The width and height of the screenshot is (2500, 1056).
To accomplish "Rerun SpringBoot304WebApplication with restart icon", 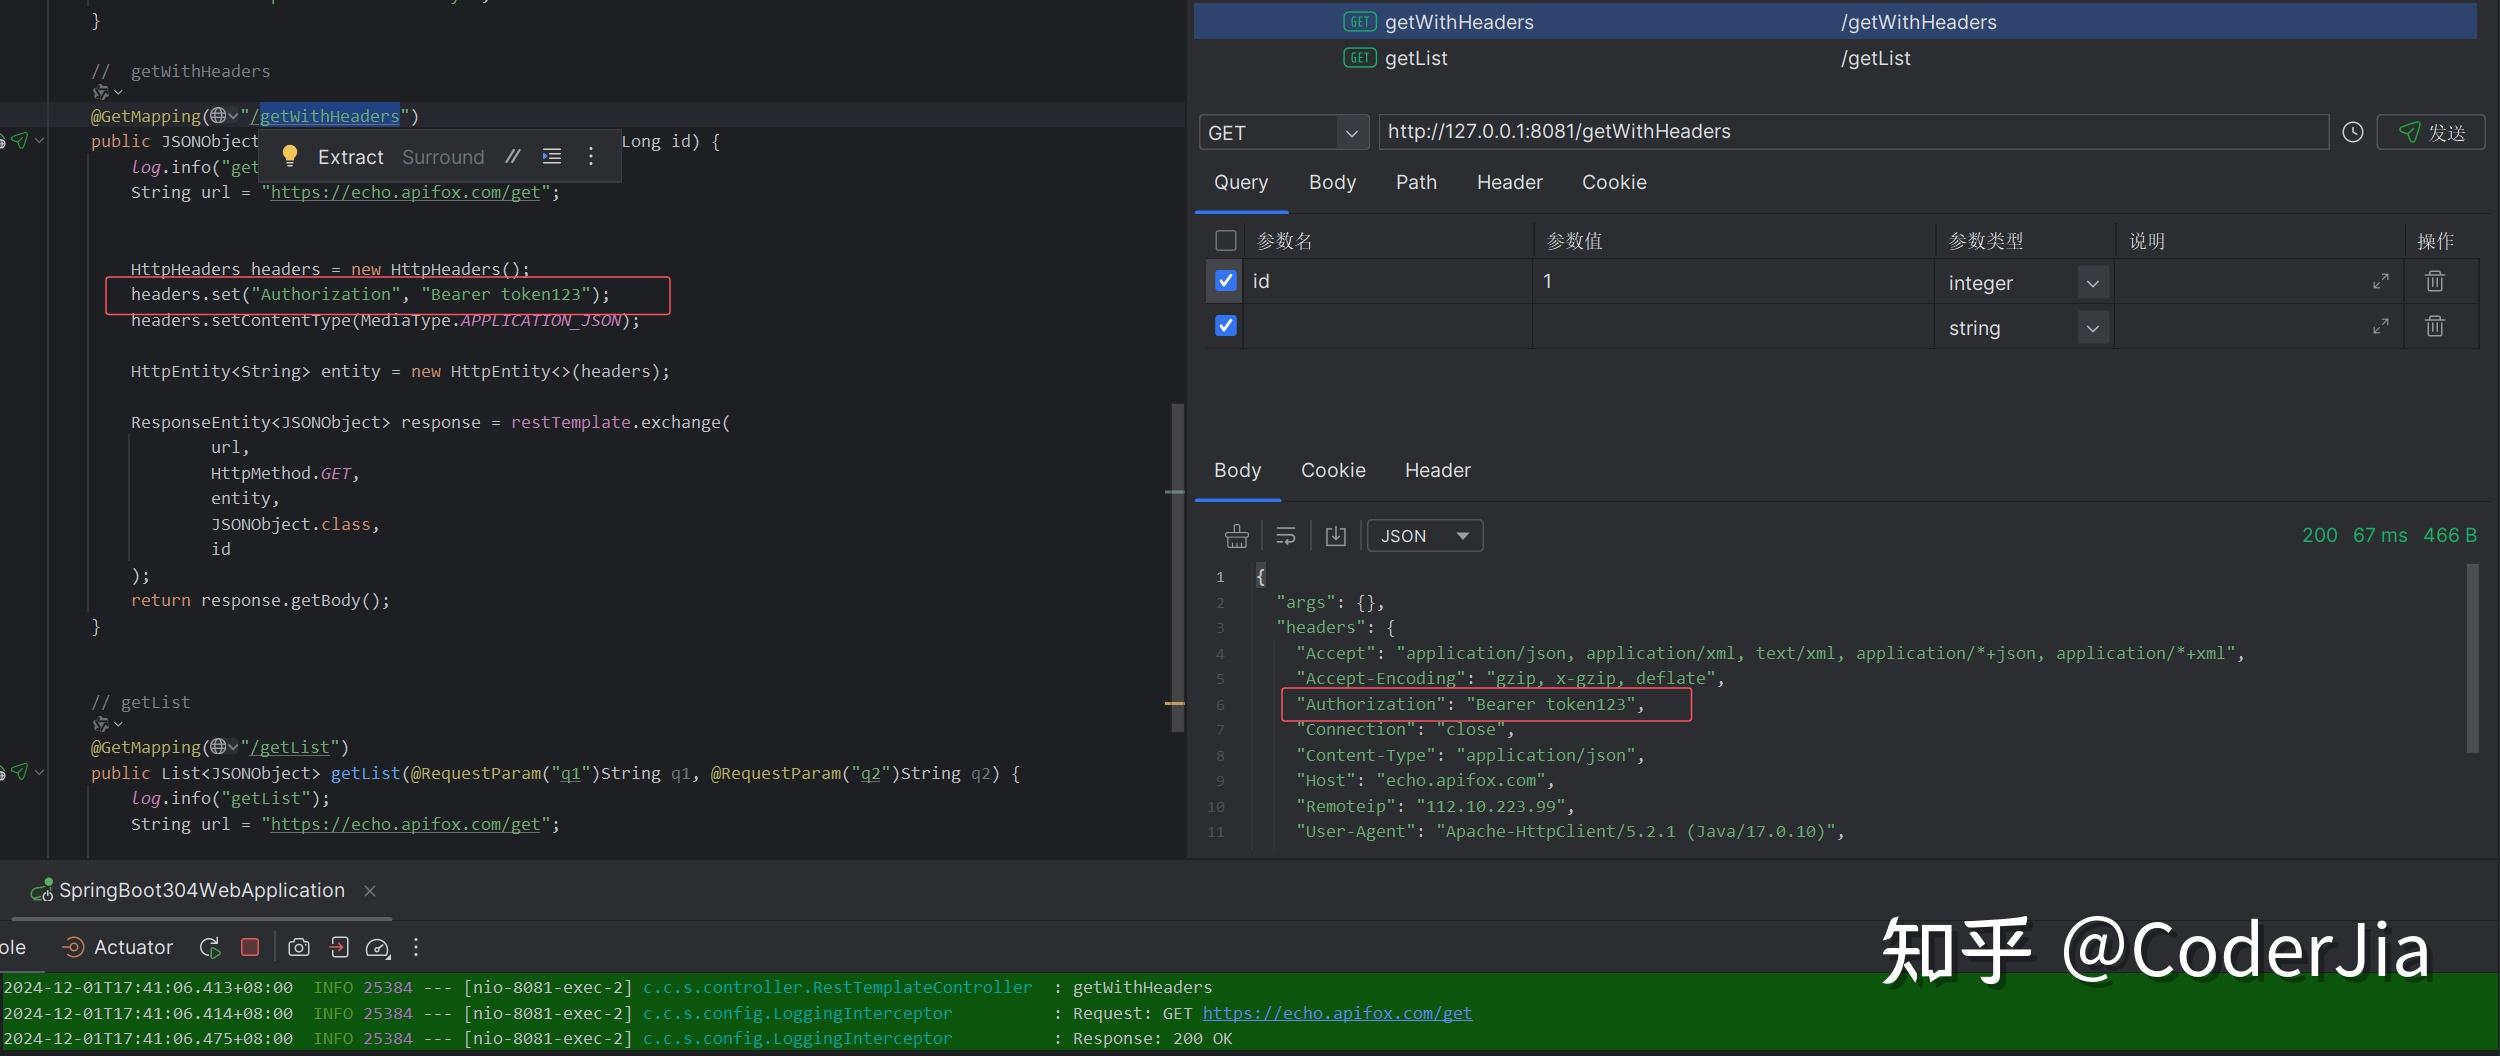I will tap(209, 947).
